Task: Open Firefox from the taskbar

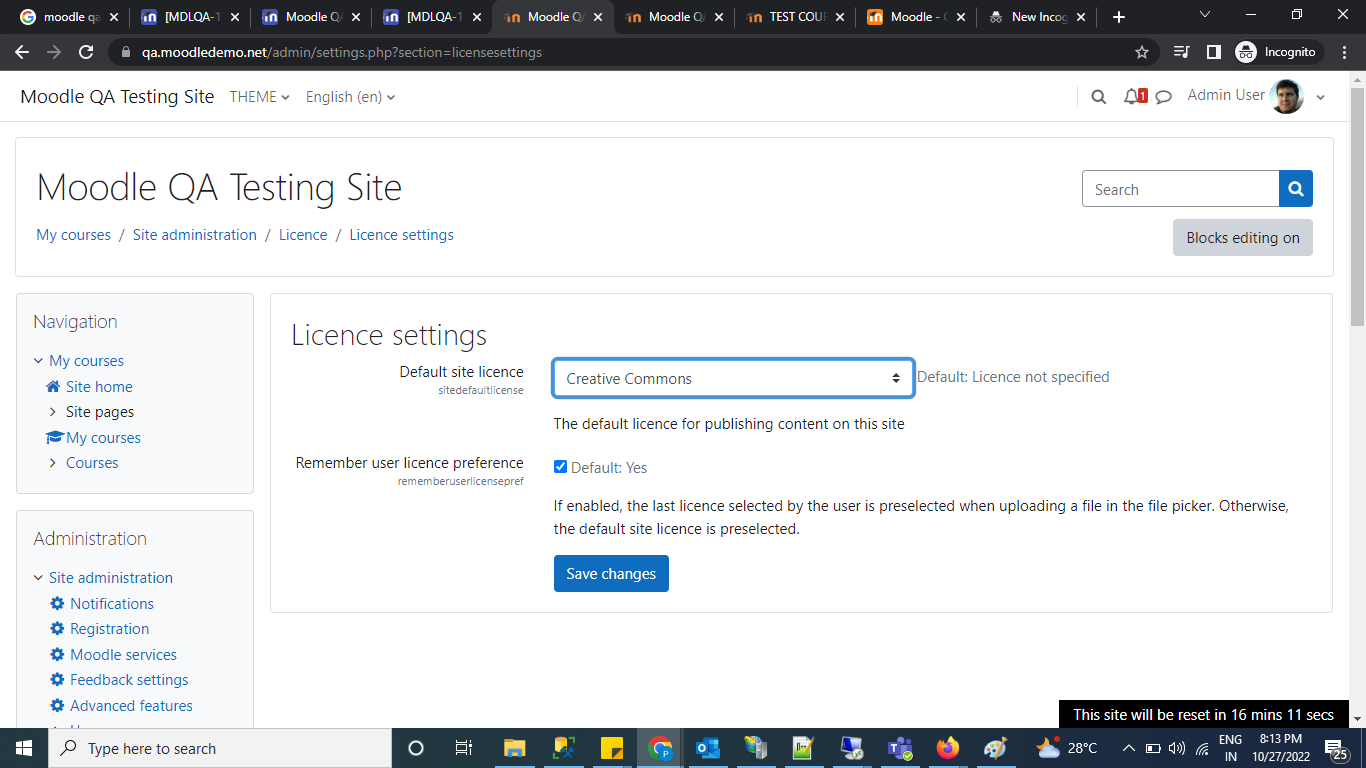Action: click(948, 748)
